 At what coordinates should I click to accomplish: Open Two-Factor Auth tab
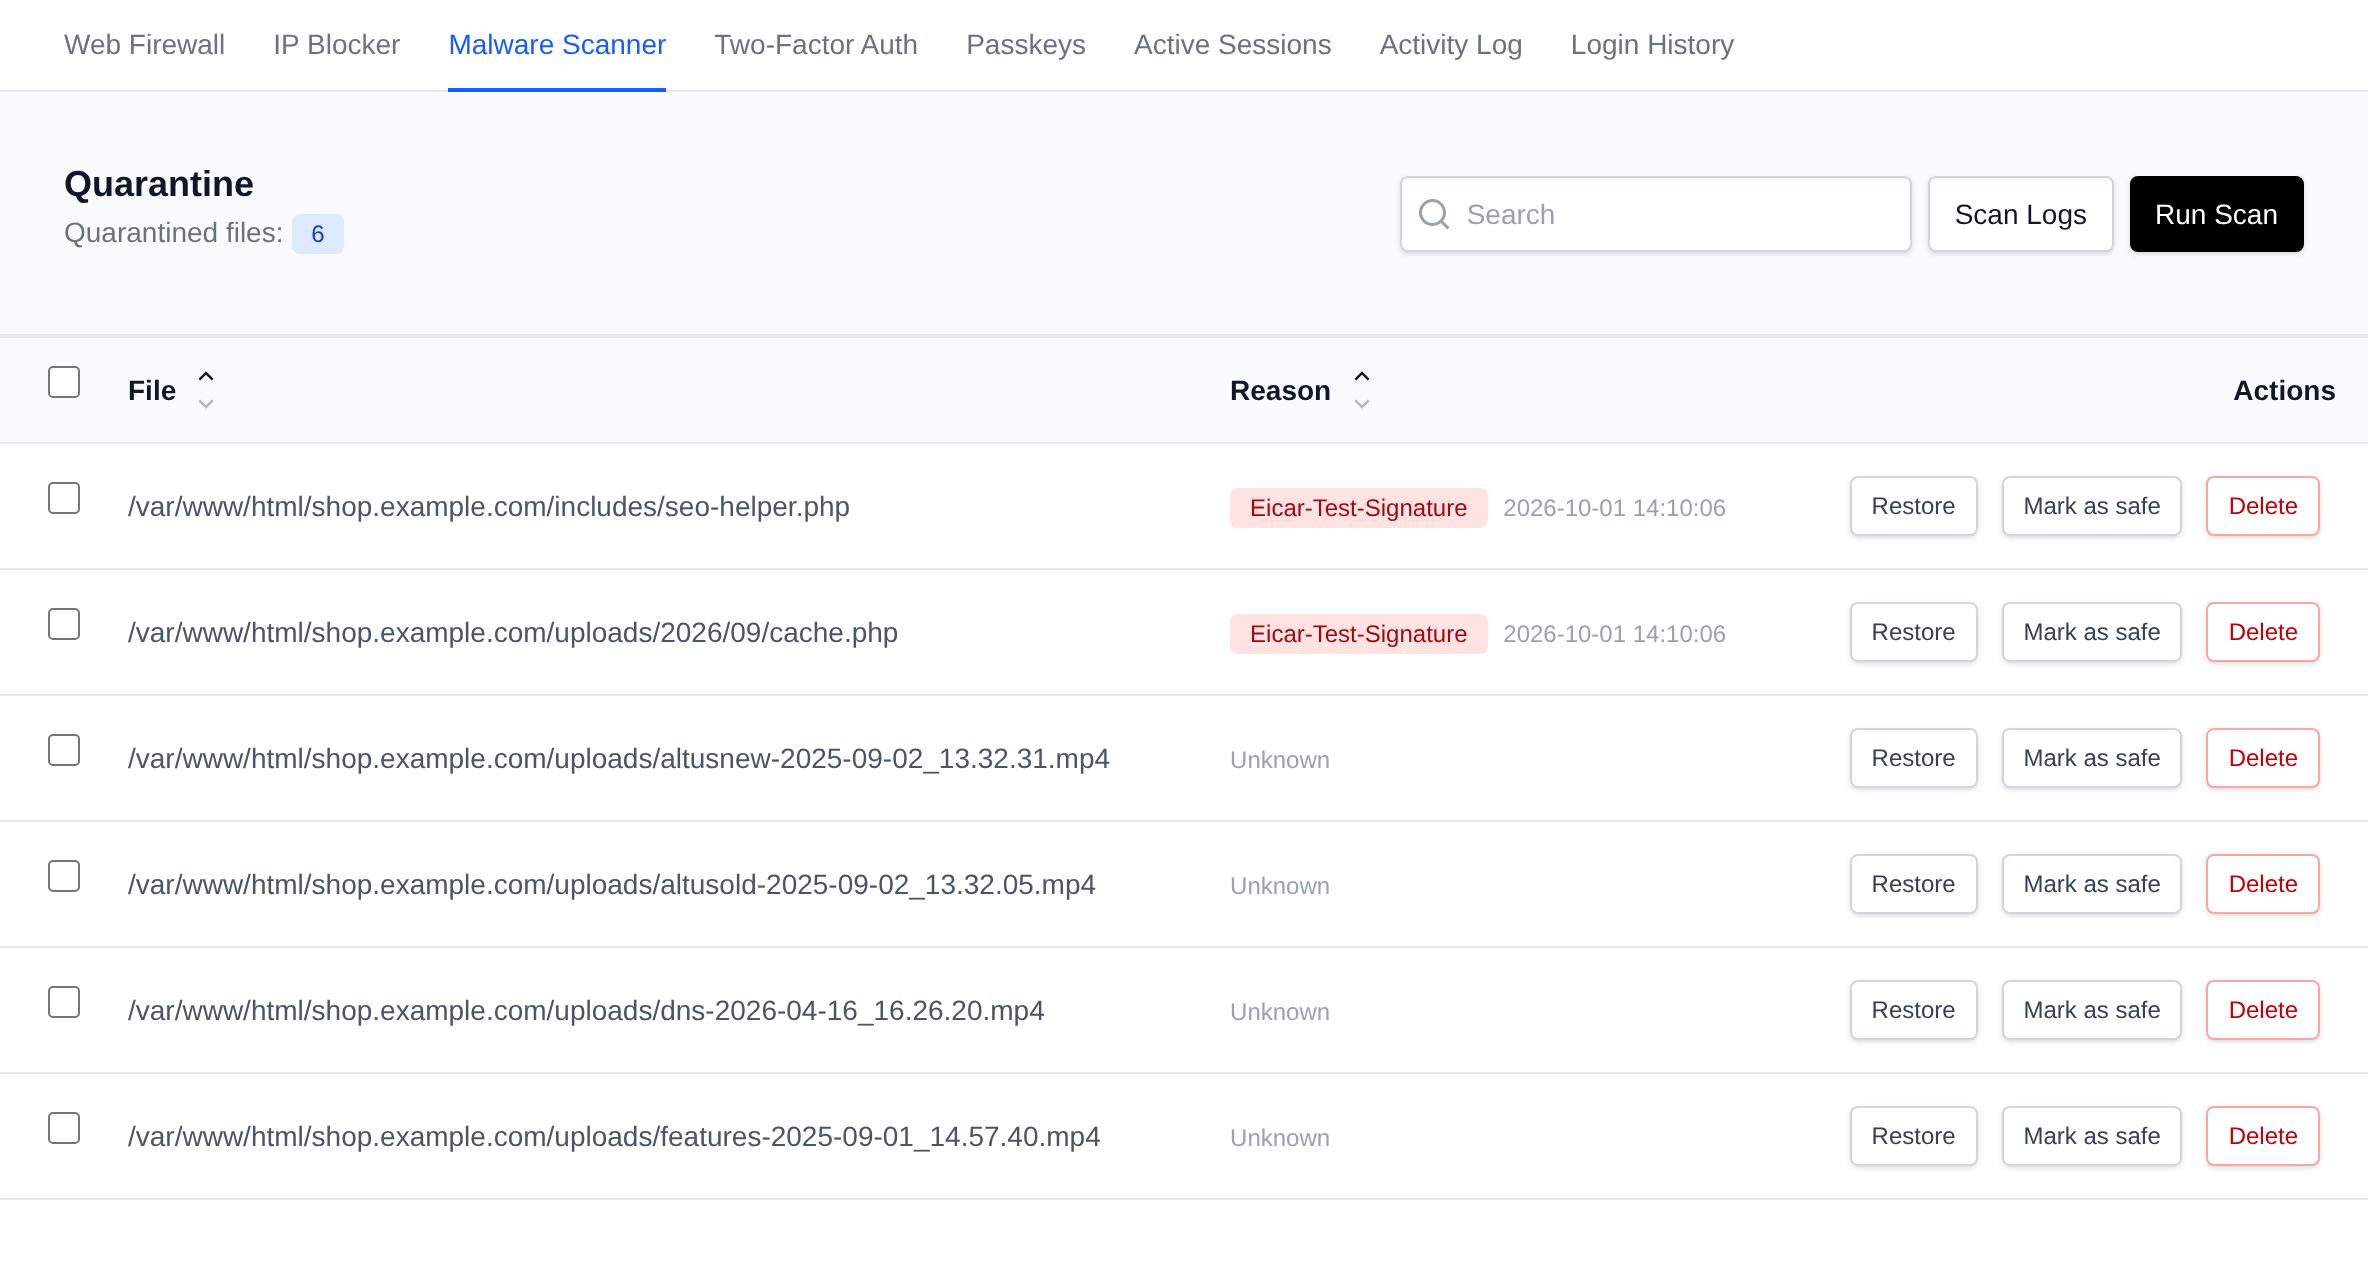pos(816,45)
